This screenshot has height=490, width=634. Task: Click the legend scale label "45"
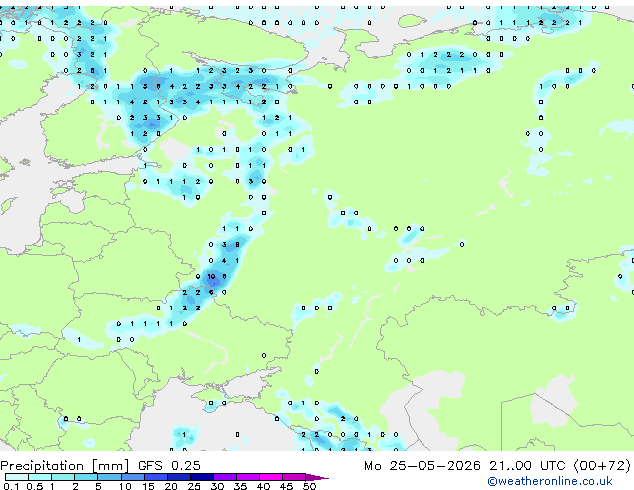tap(286, 486)
